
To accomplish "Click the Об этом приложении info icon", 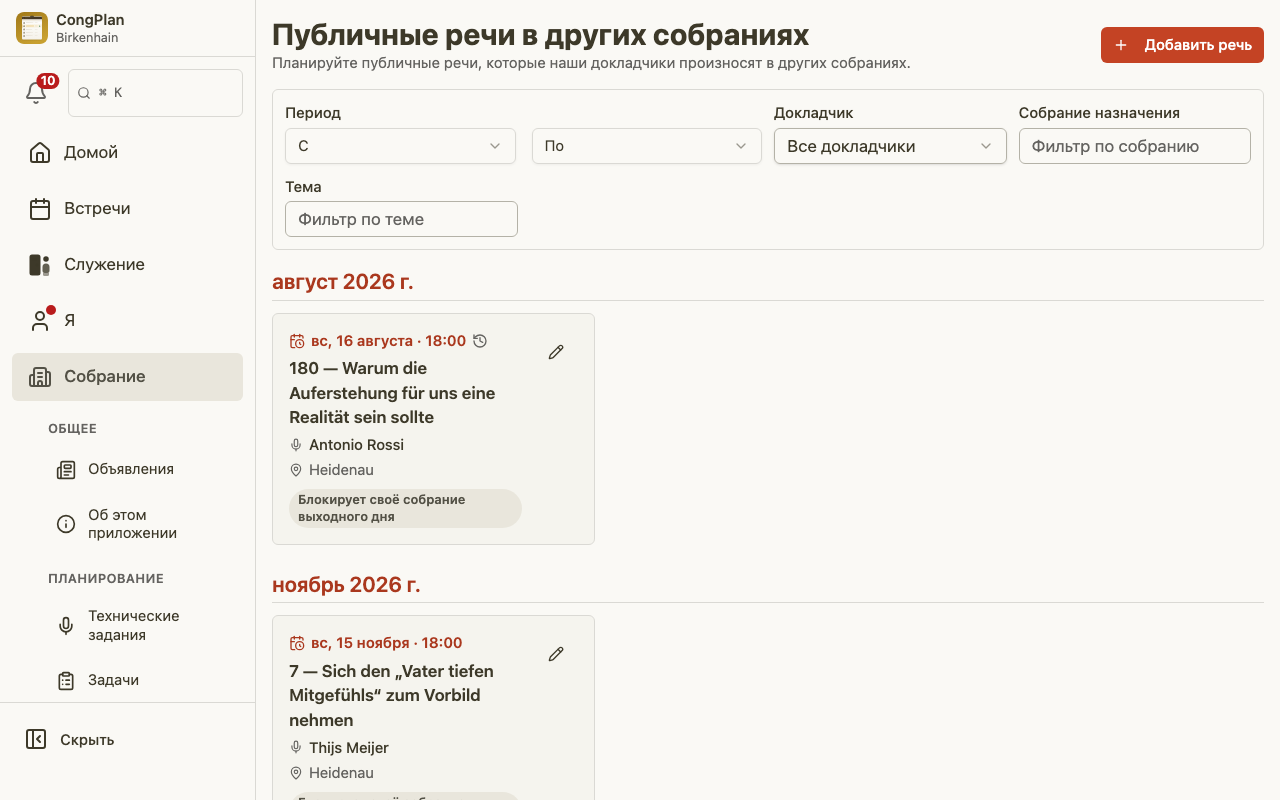I will [x=66, y=524].
